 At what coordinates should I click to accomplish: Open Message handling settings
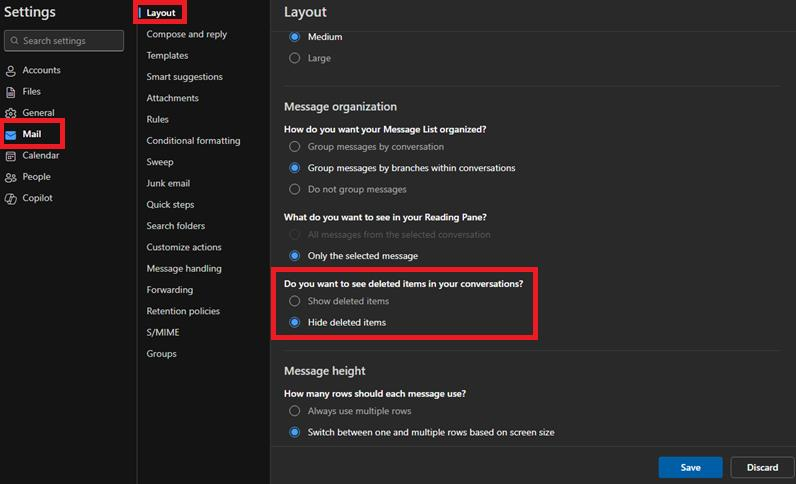184,269
